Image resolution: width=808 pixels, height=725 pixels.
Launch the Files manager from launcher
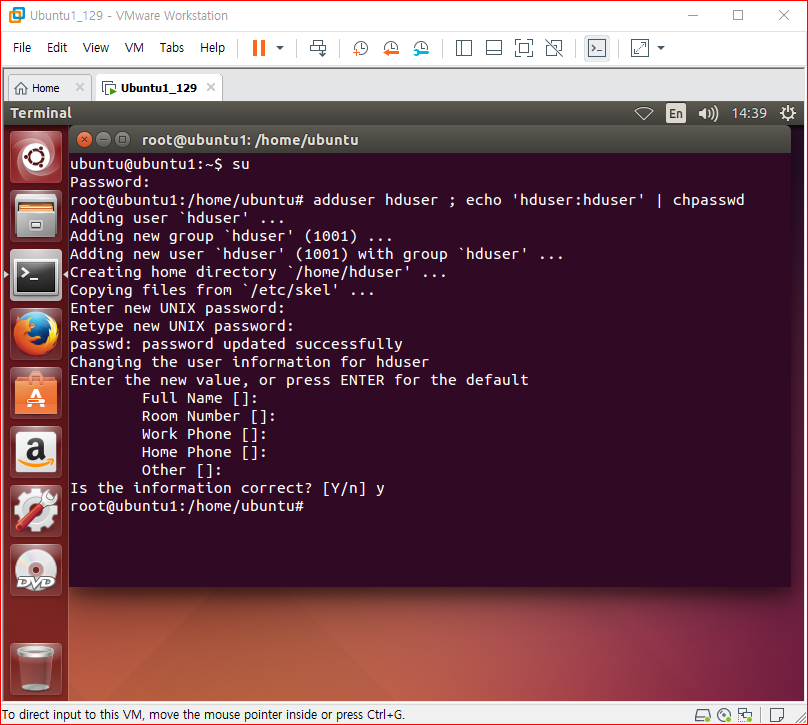pos(36,215)
